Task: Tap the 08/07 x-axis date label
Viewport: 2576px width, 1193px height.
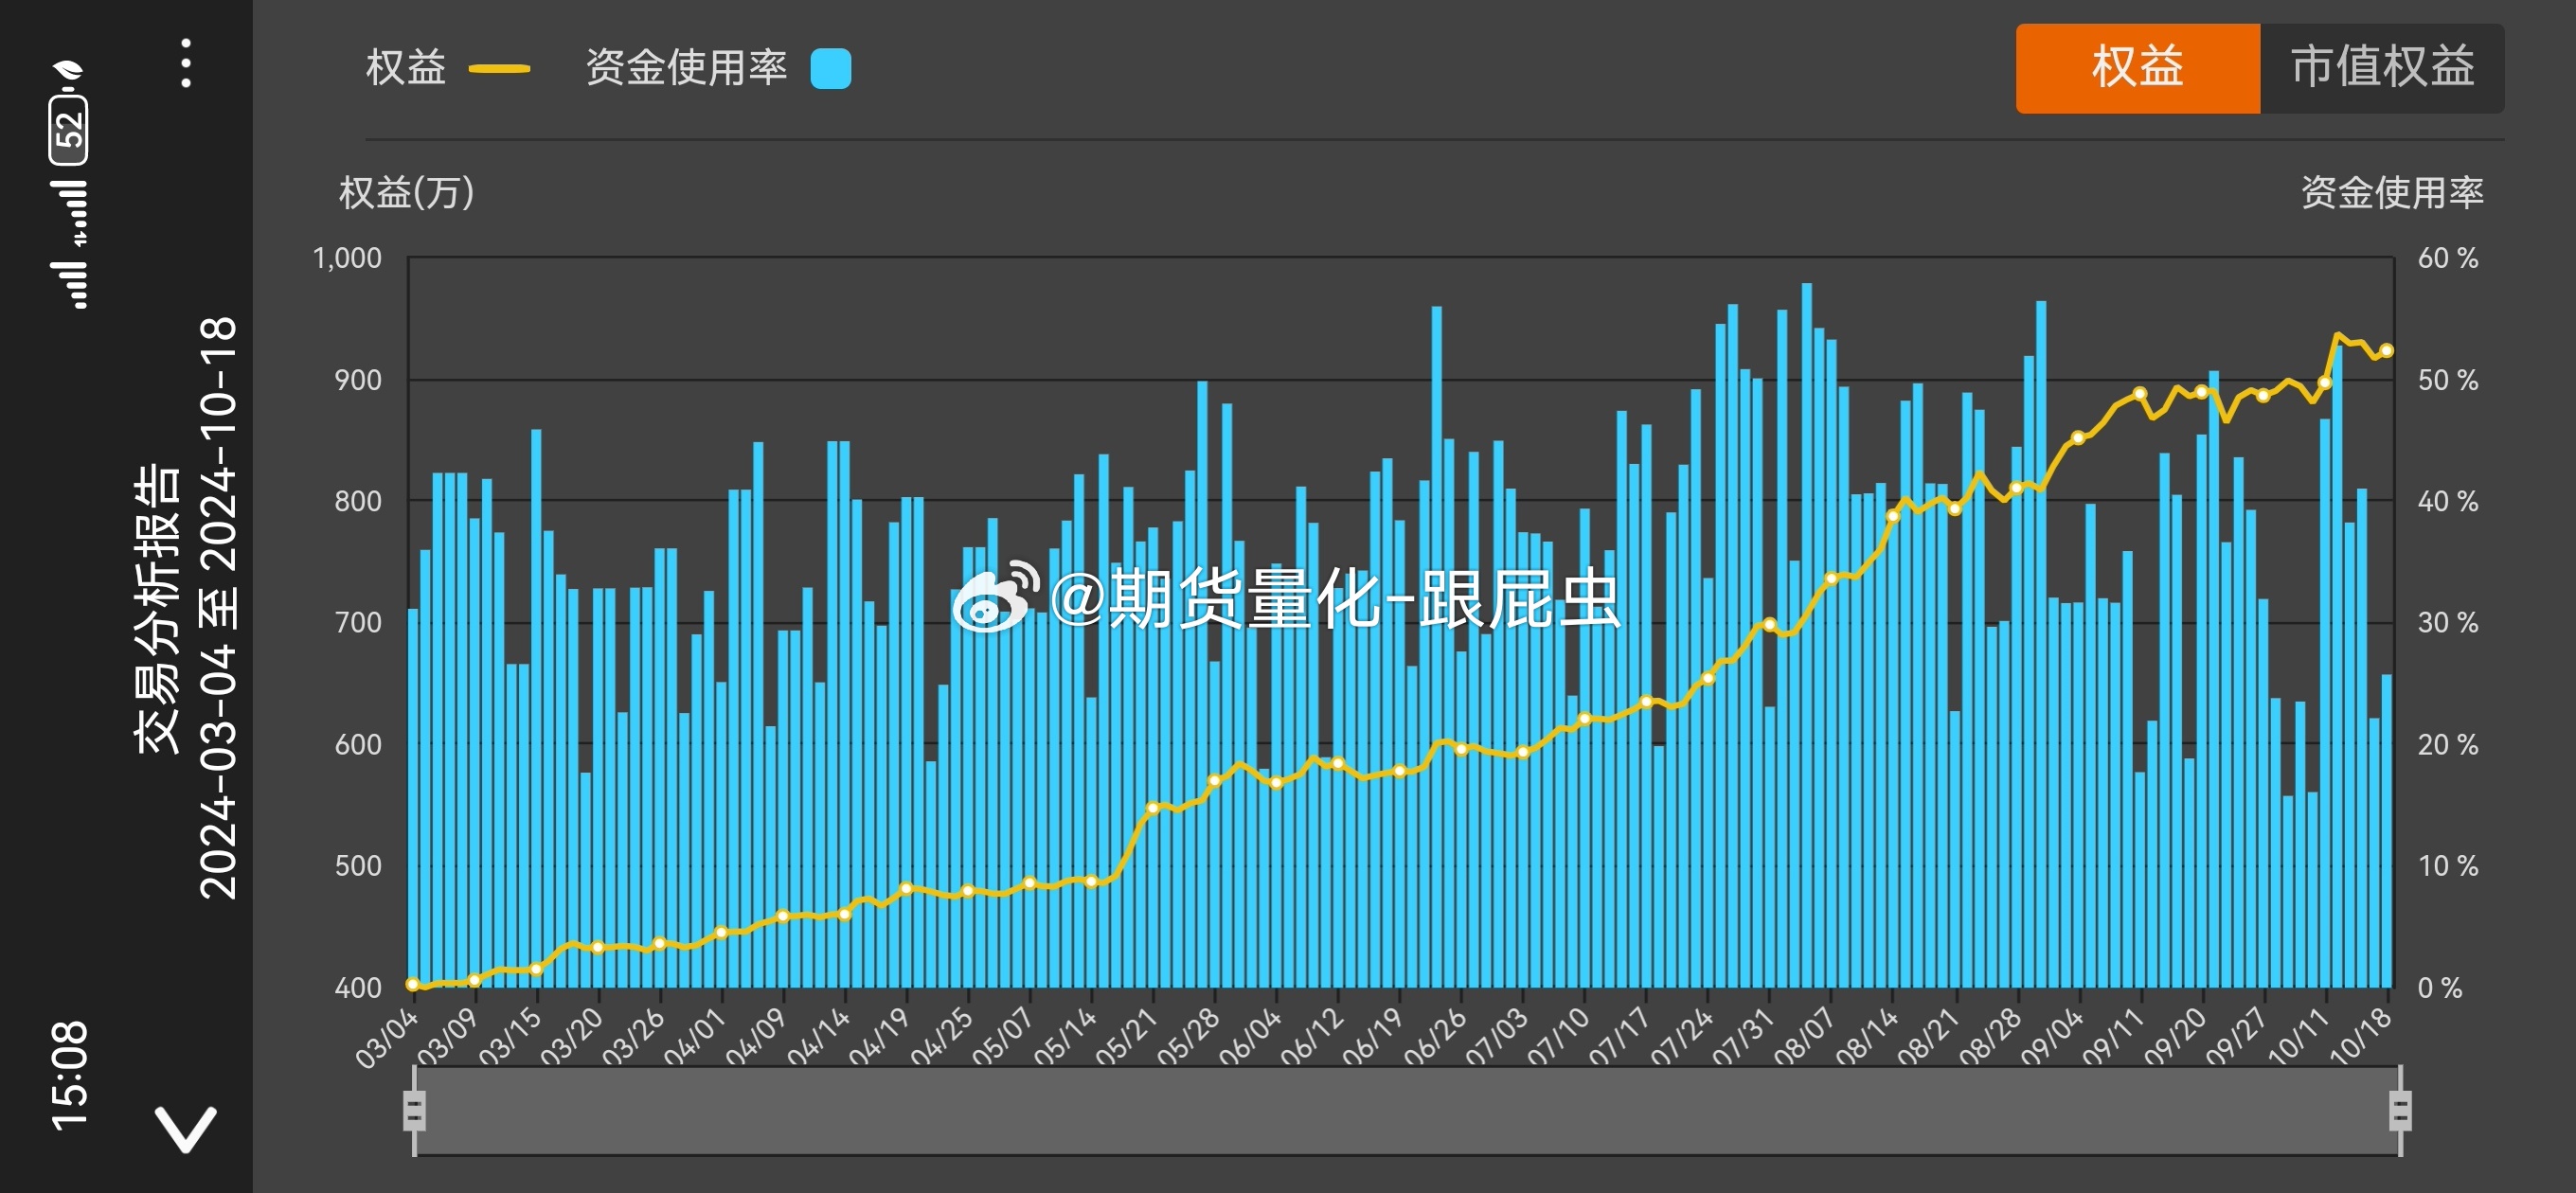Action: pyautogui.click(x=1804, y=1038)
